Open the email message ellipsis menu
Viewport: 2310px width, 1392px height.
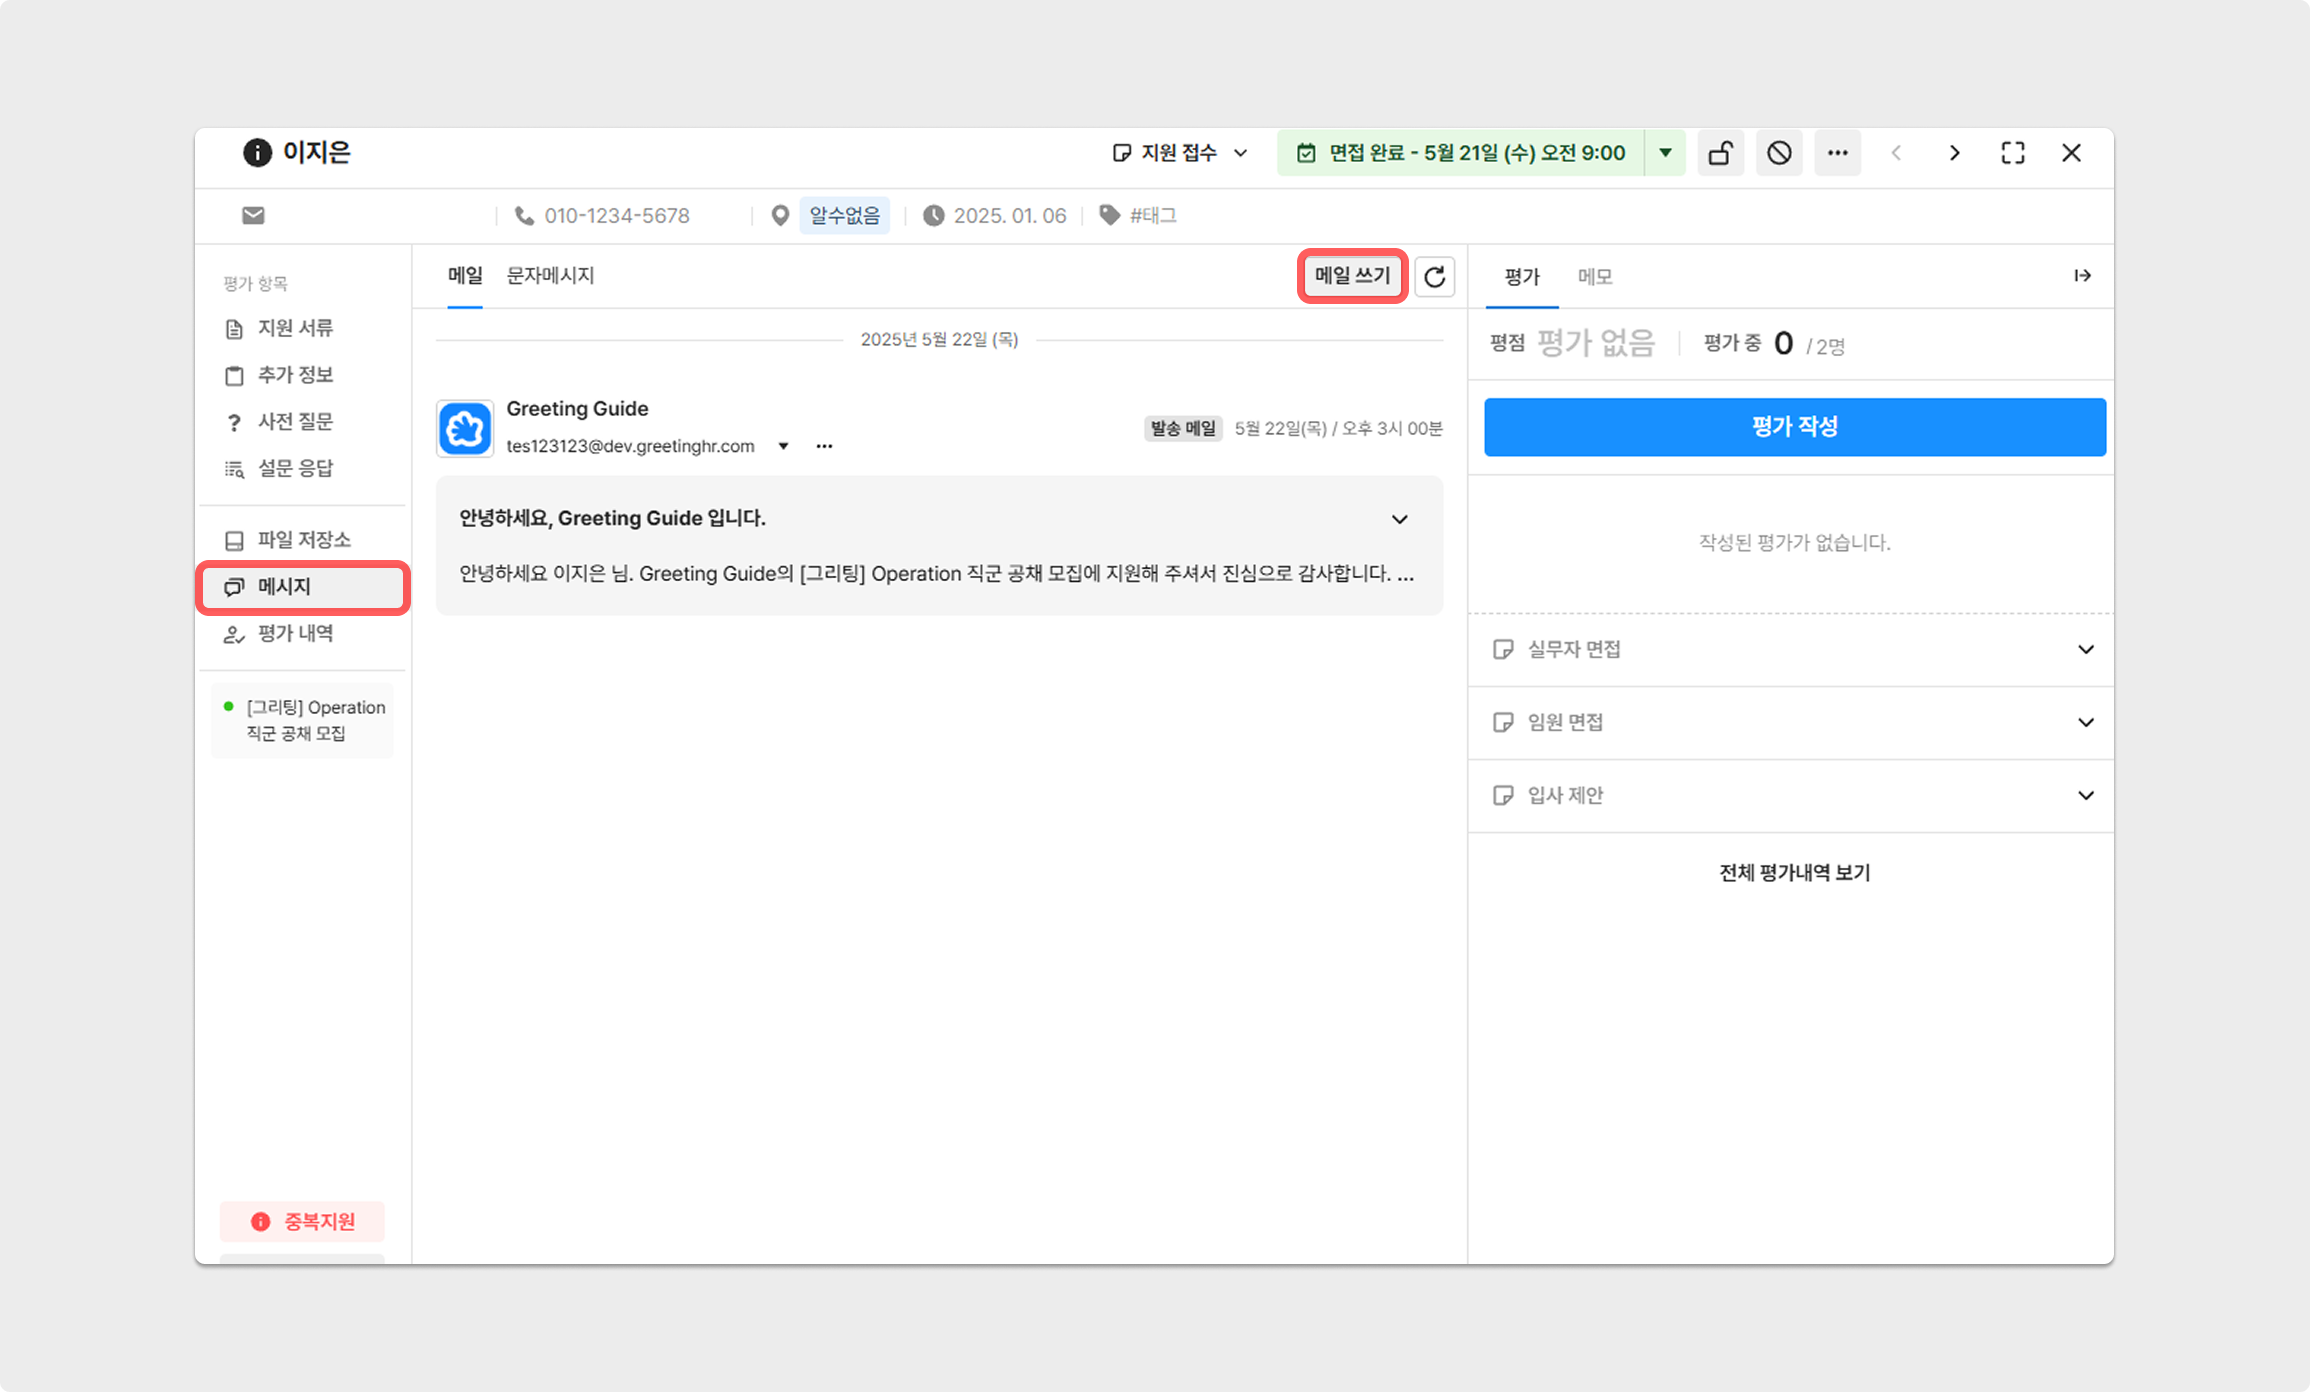pyautogui.click(x=824, y=446)
